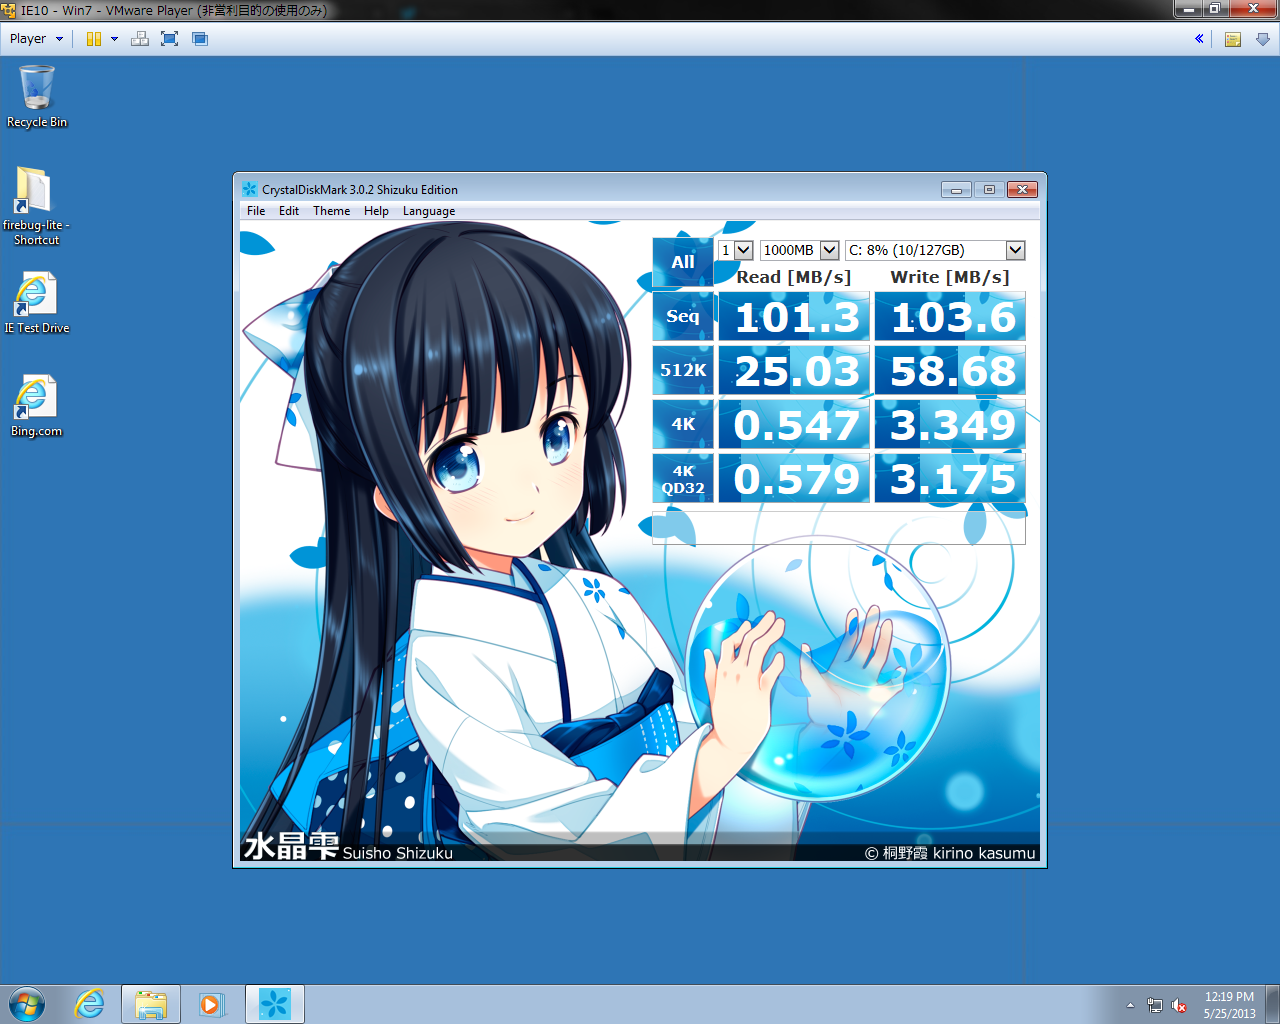This screenshot has width=1280, height=1024.
Task: Start the 4K QD32 benchmark test
Action: 683,478
